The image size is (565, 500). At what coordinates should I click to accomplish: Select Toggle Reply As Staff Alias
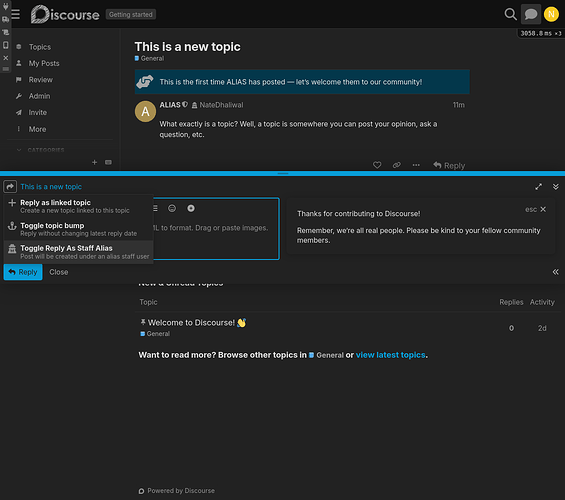coord(79,252)
